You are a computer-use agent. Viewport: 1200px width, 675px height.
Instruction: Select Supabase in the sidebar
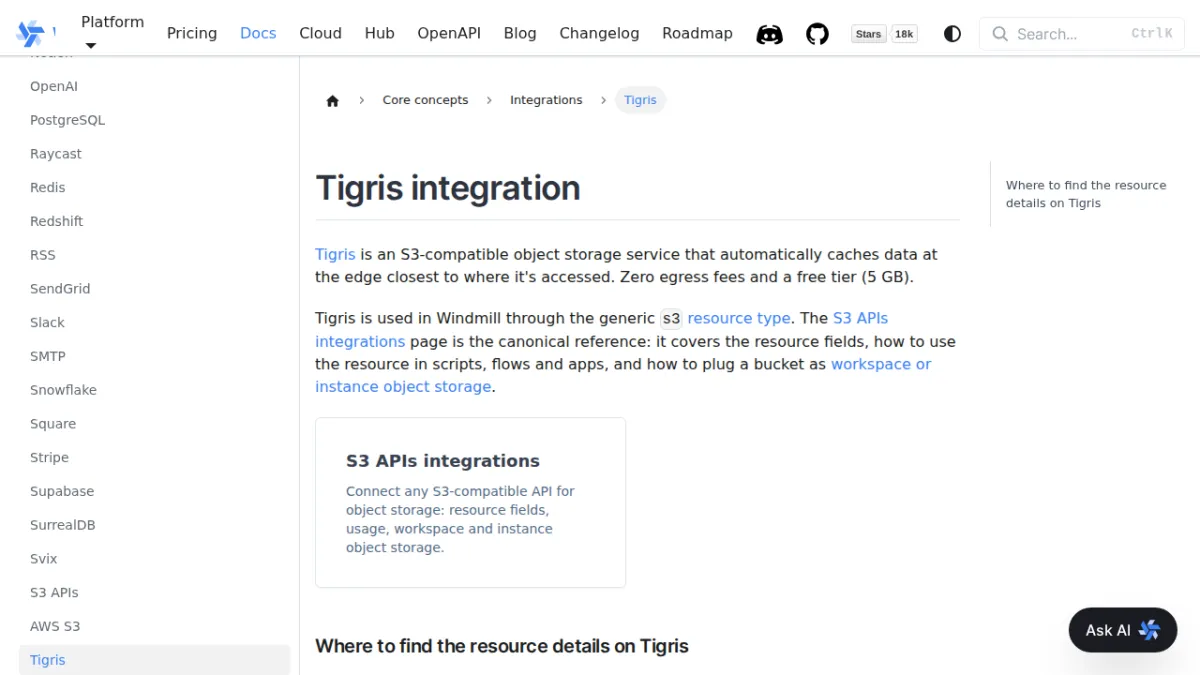click(x=62, y=491)
